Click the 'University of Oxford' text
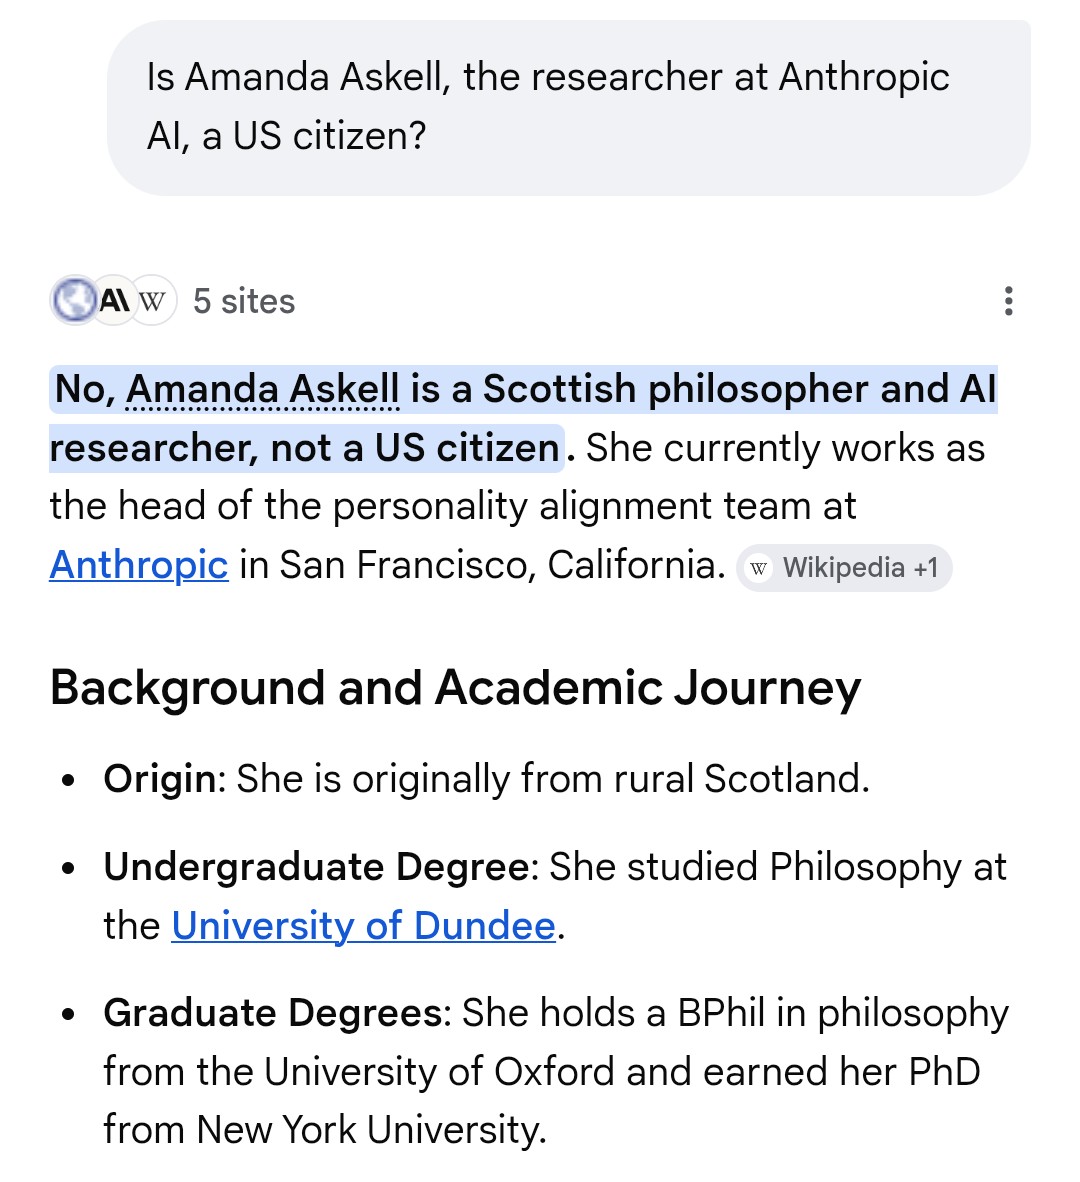The width and height of the screenshot is (1080, 1182). 439,1072
